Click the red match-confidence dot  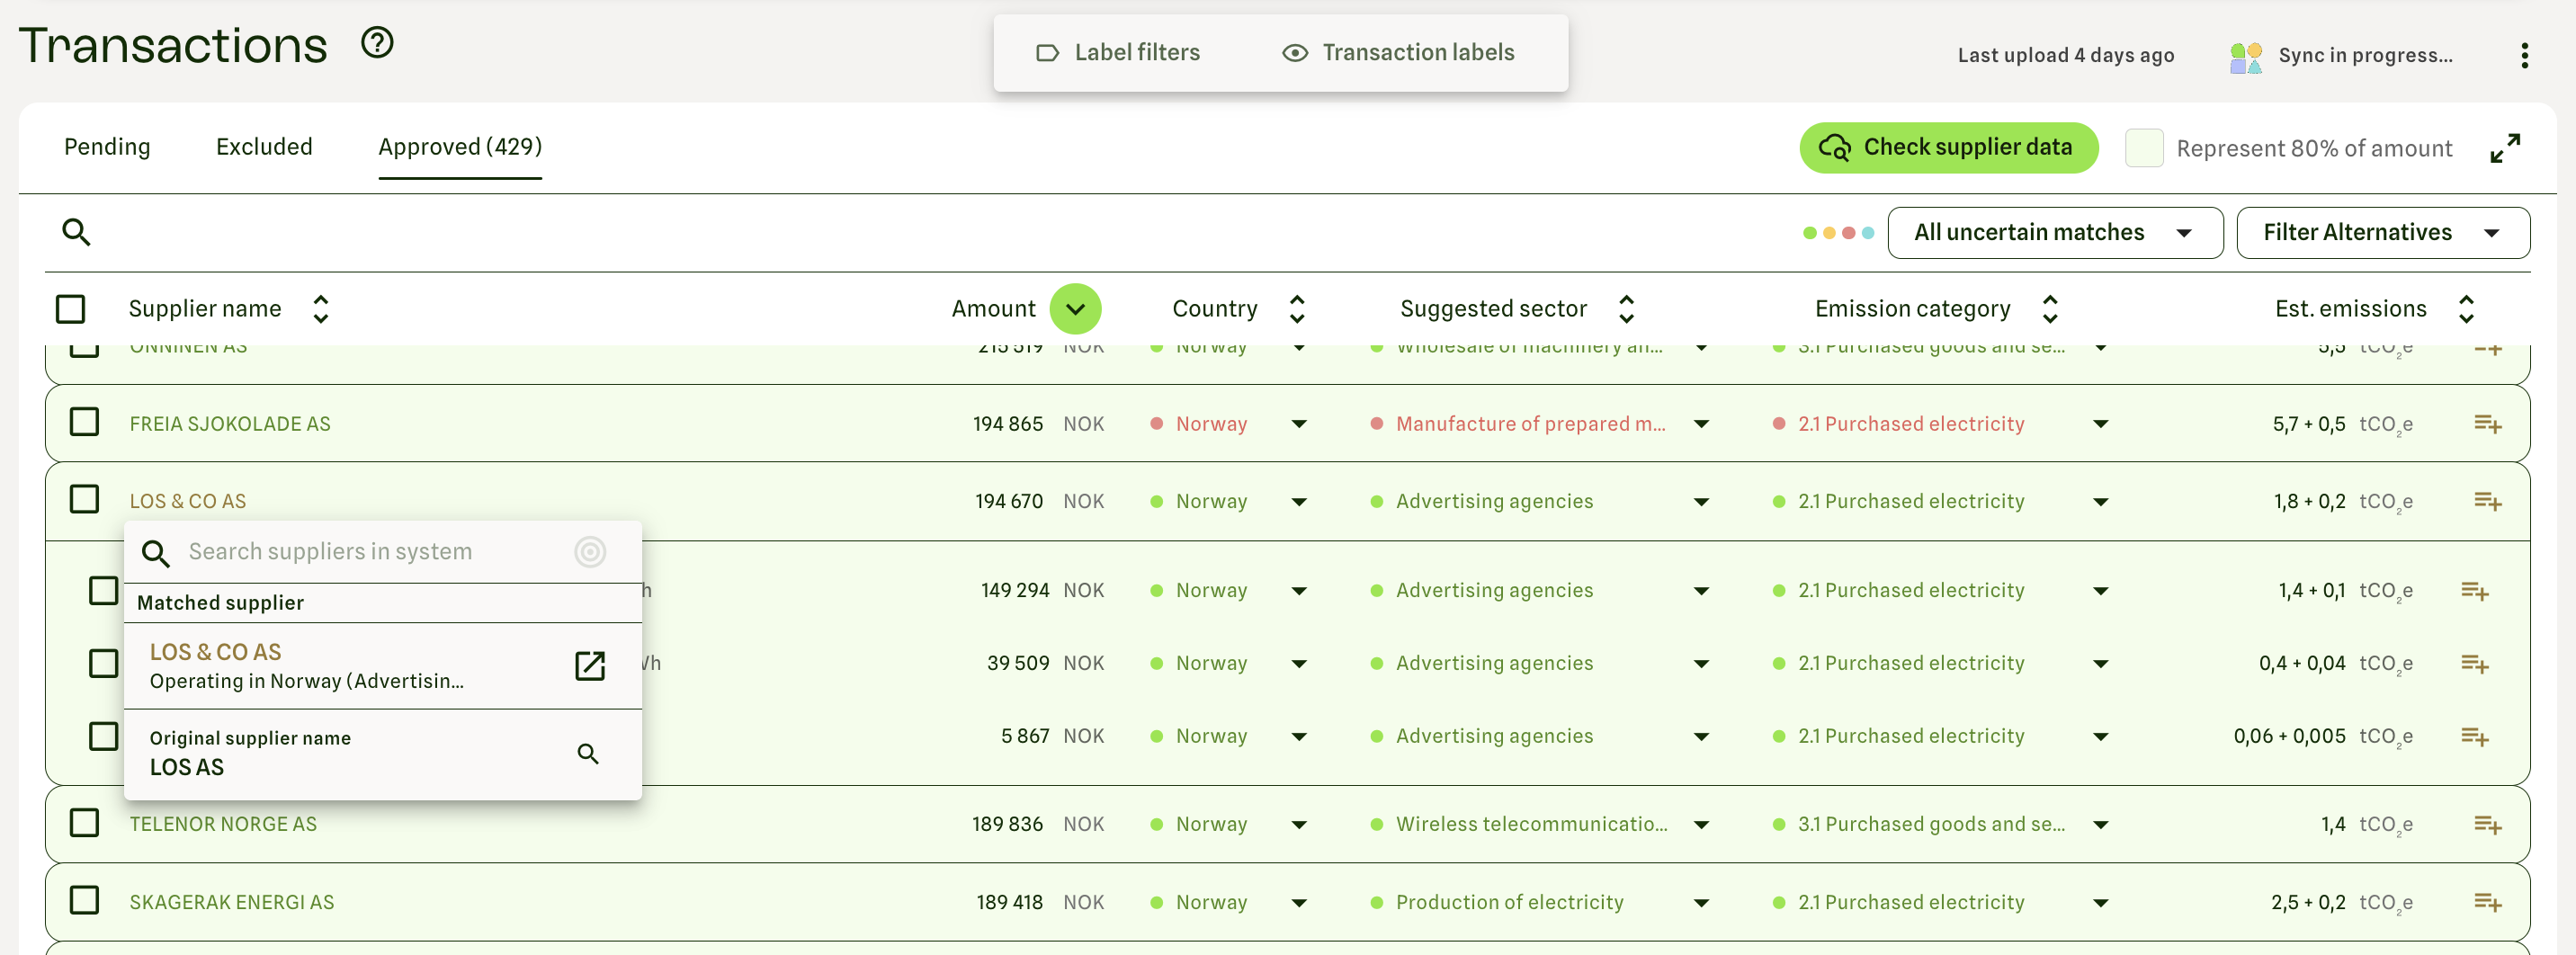tap(1848, 233)
